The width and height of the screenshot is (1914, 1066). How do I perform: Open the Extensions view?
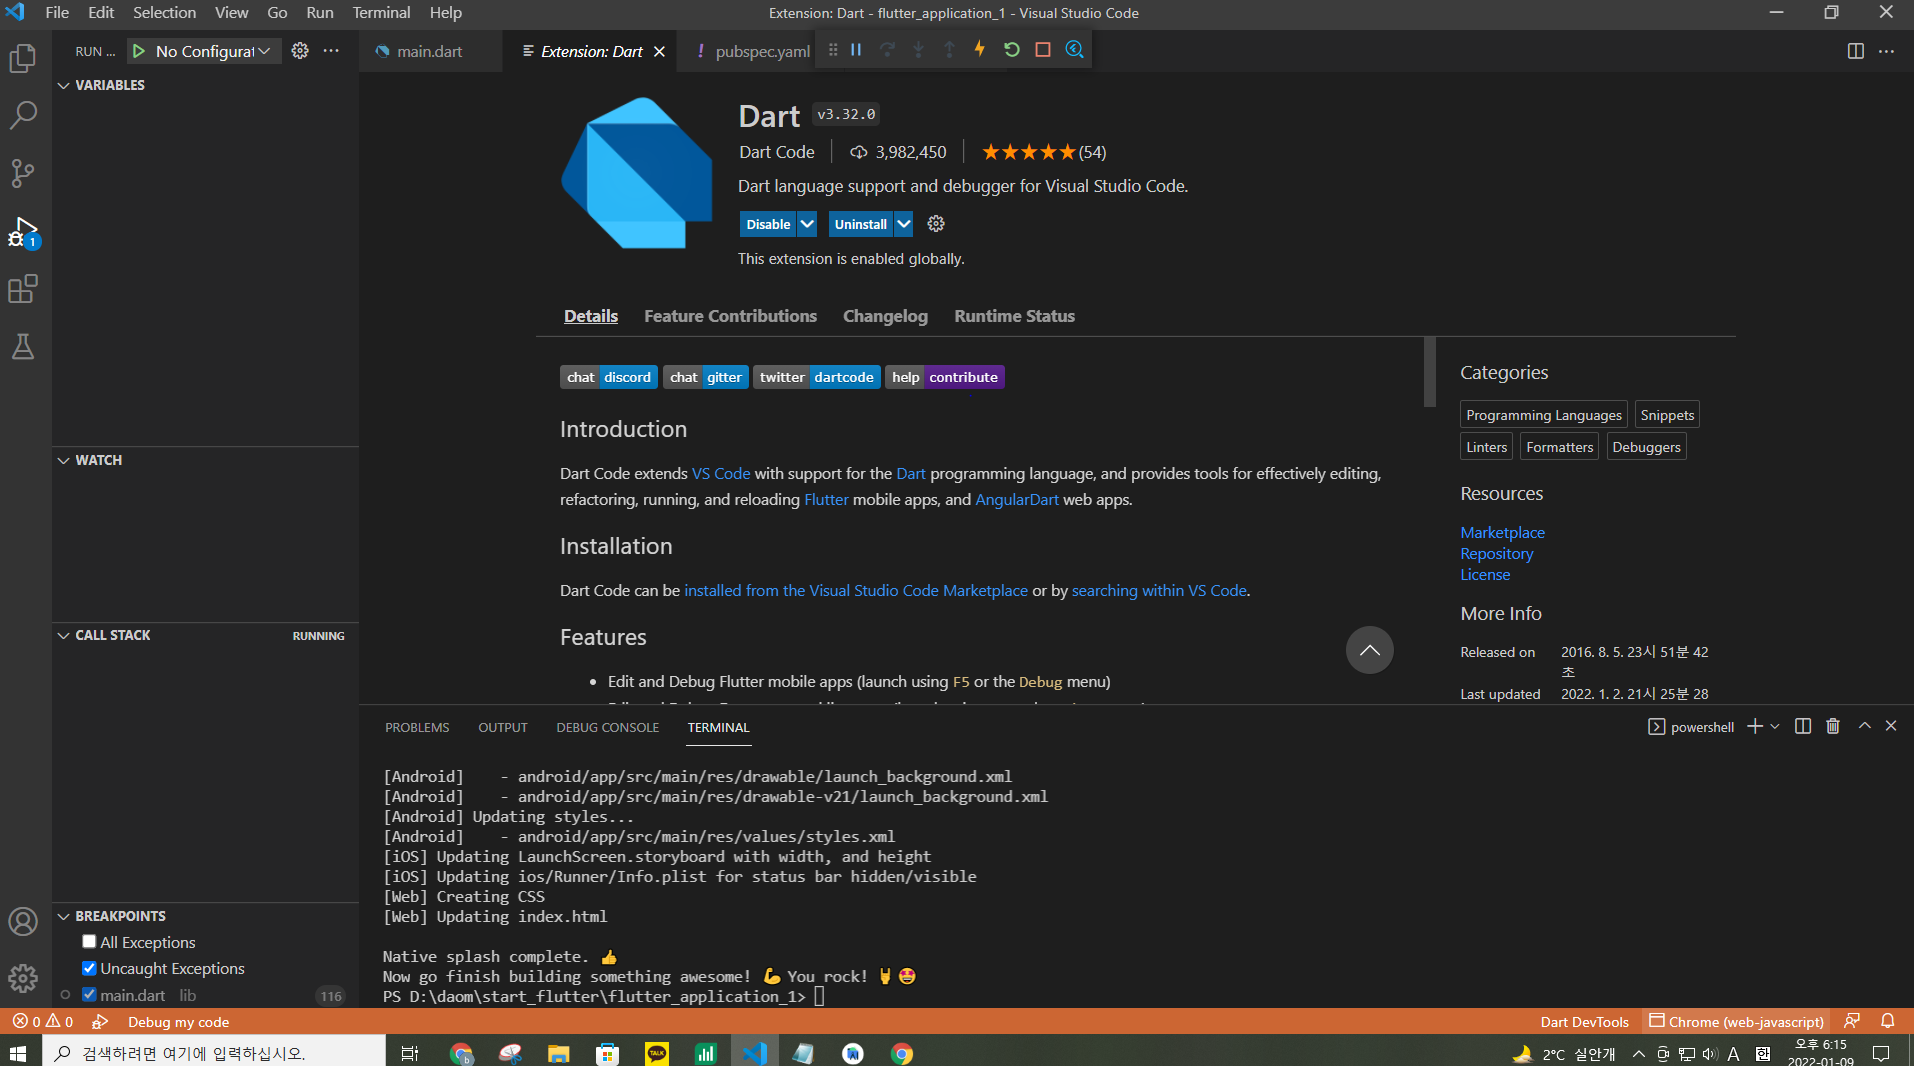click(x=23, y=289)
